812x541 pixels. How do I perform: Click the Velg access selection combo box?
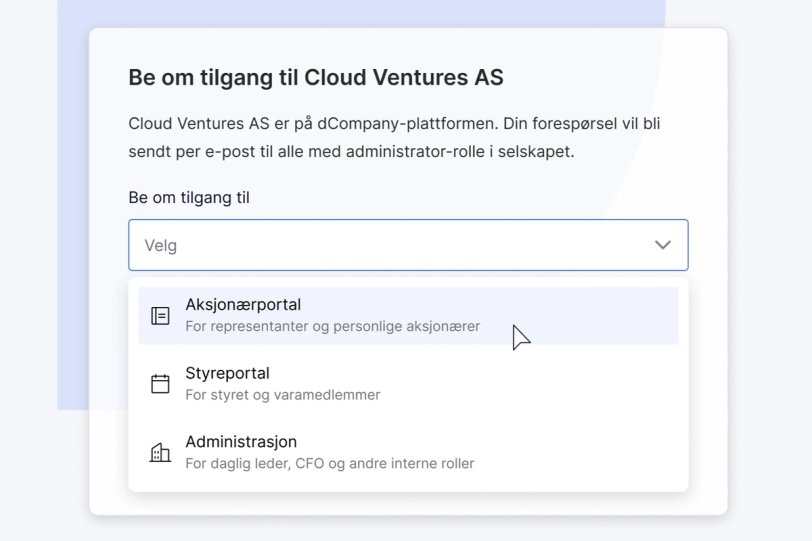[x=408, y=245]
